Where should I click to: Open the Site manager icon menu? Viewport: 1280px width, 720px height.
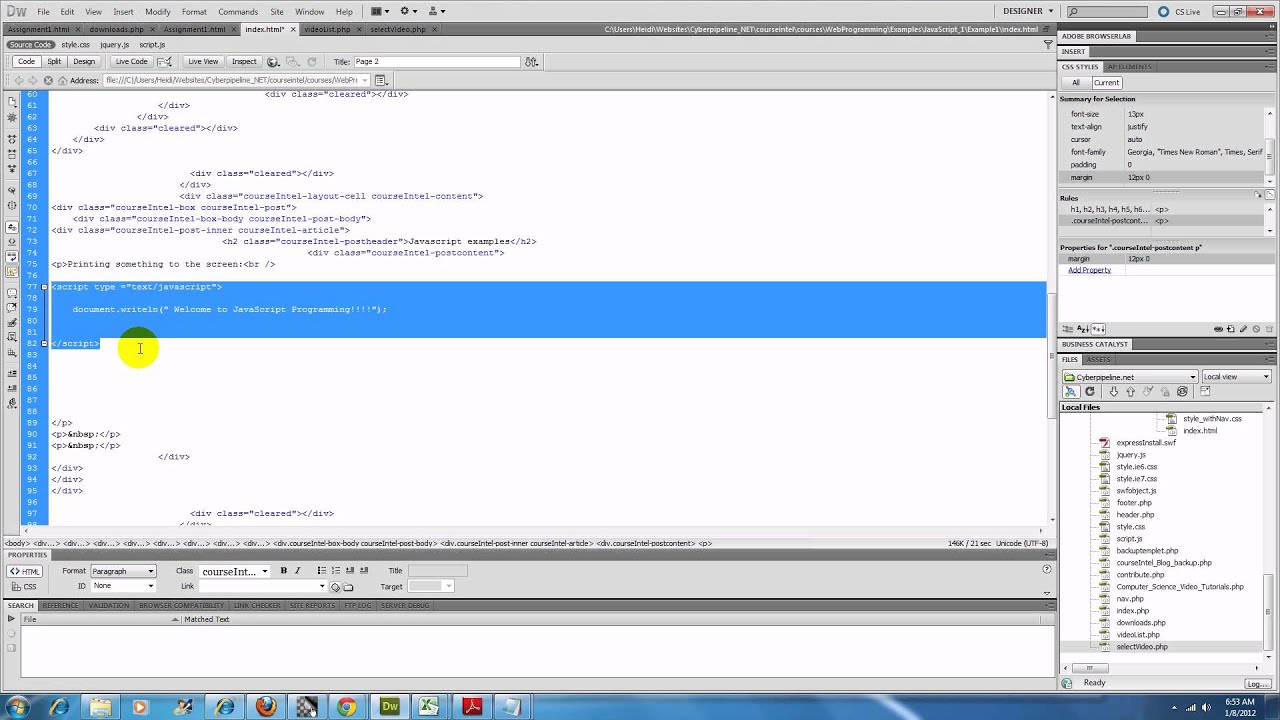(437, 11)
